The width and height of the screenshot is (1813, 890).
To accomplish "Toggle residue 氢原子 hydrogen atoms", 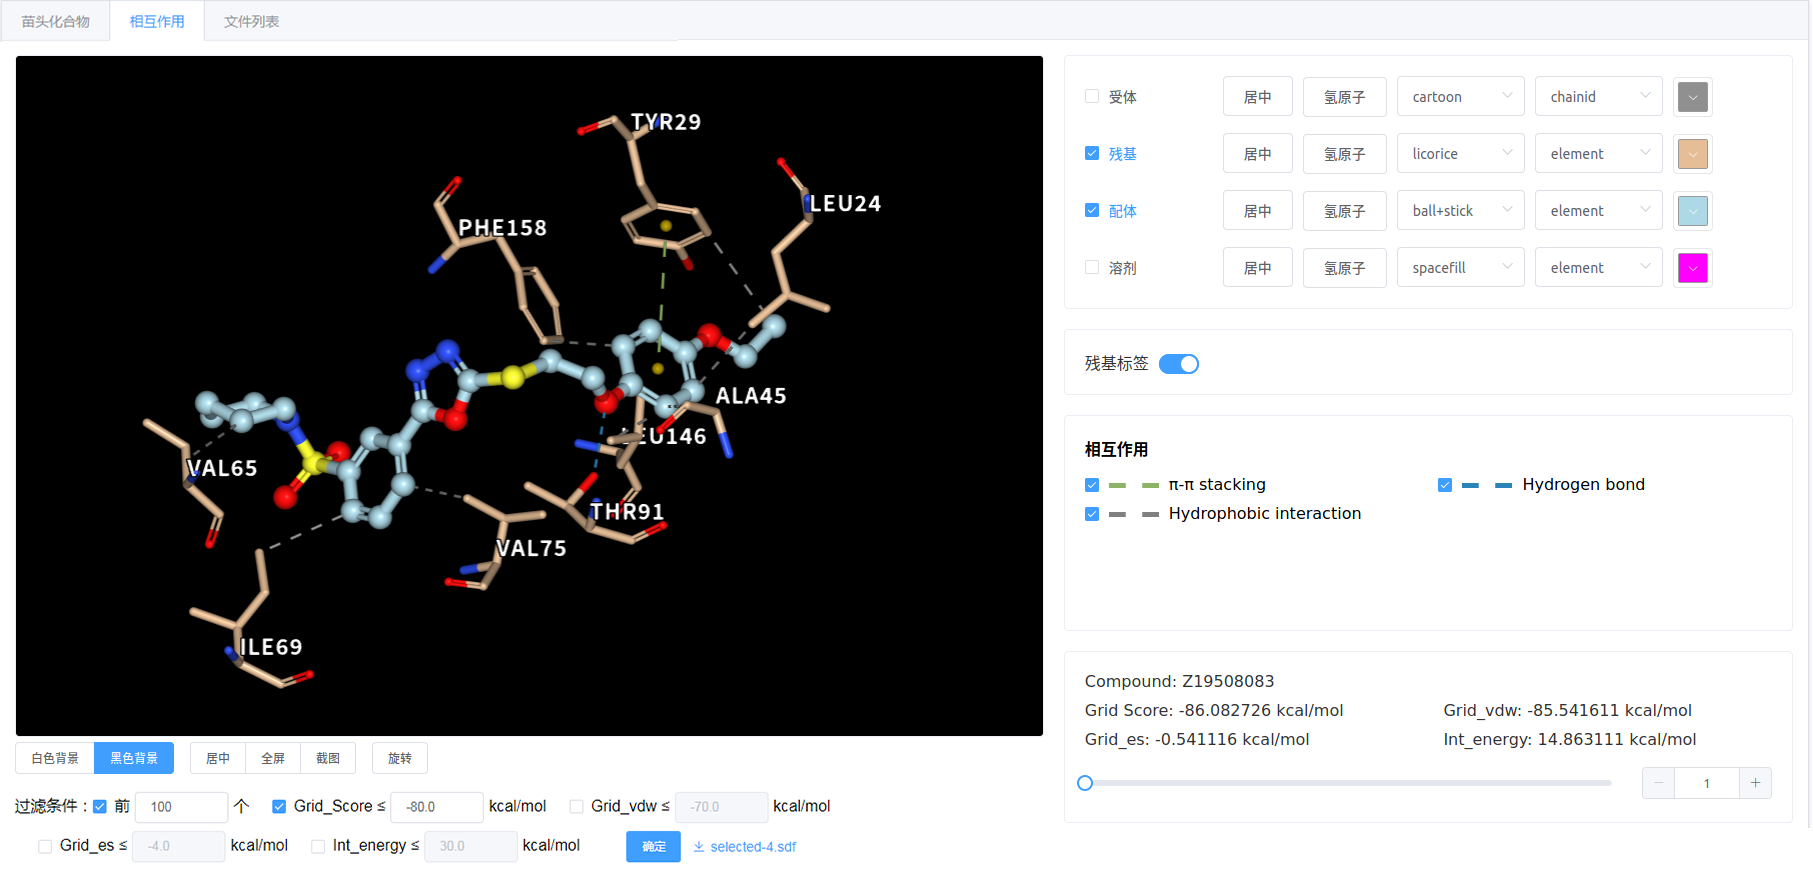I will 1345,154.
